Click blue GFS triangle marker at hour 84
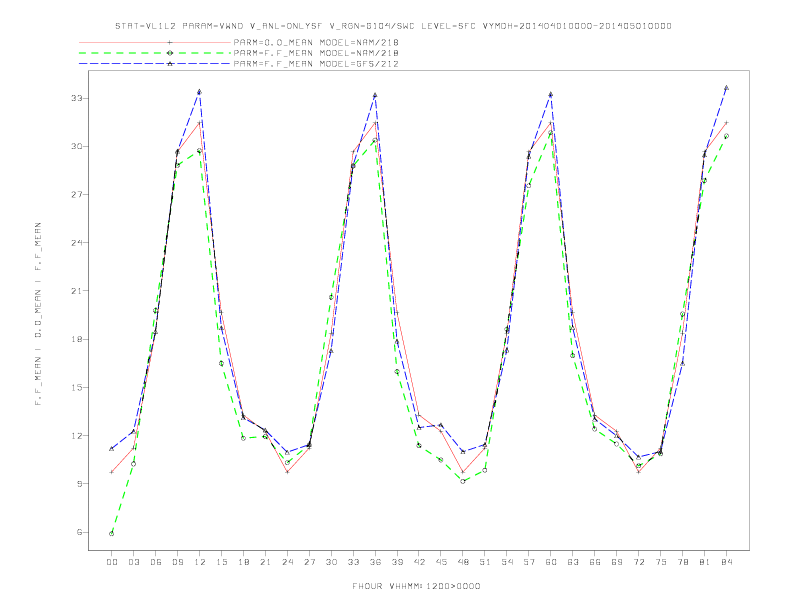Screen dimensions: 792x612 pyautogui.click(x=727, y=87)
